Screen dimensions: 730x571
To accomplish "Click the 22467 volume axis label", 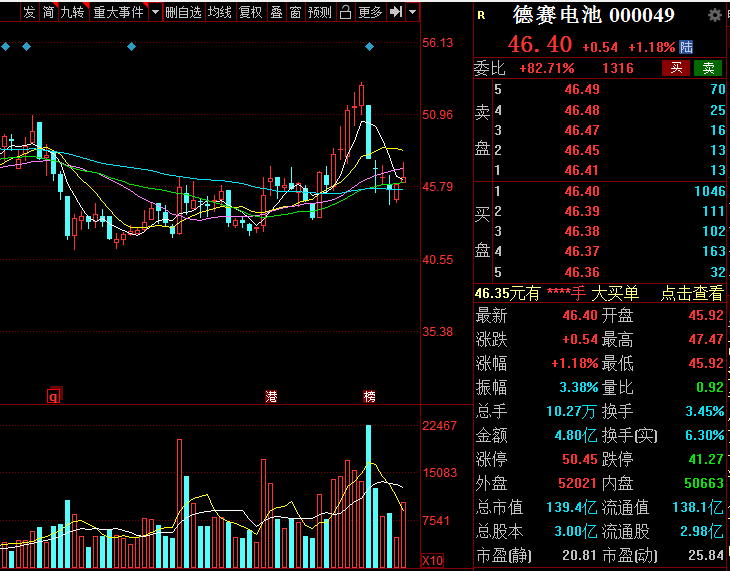I will tap(439, 426).
